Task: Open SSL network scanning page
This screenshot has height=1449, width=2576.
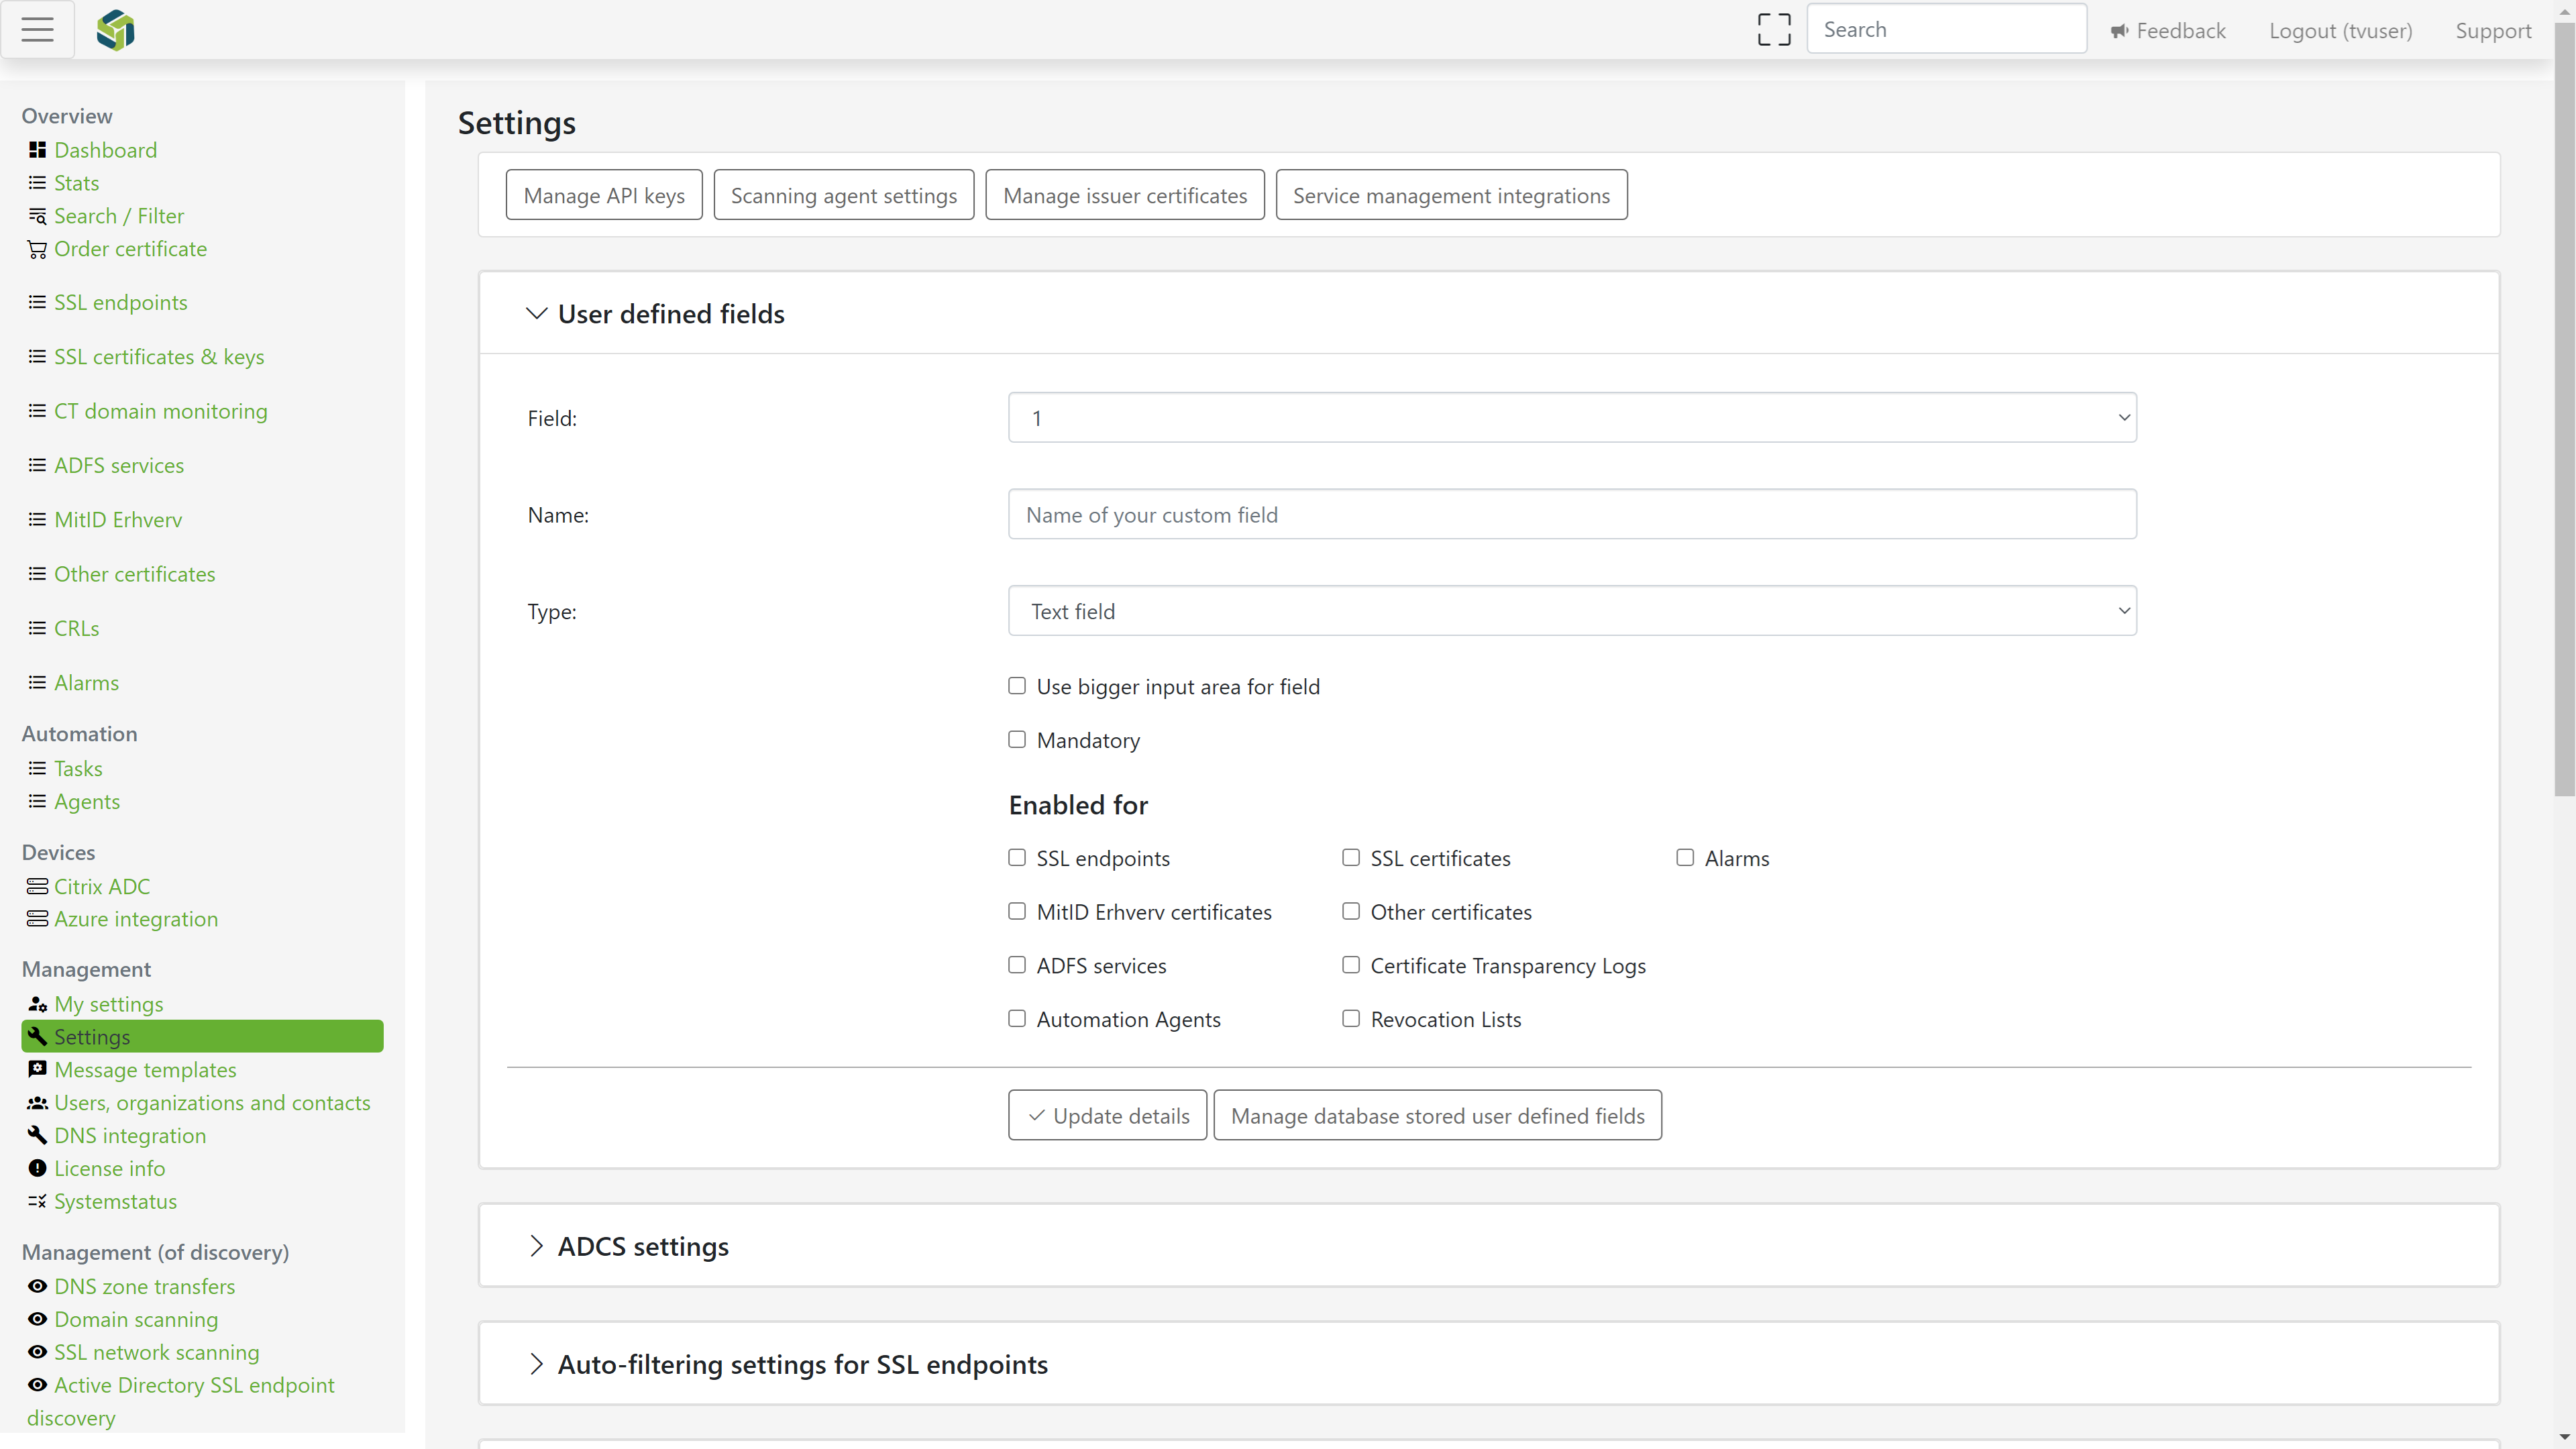Action: [157, 1352]
